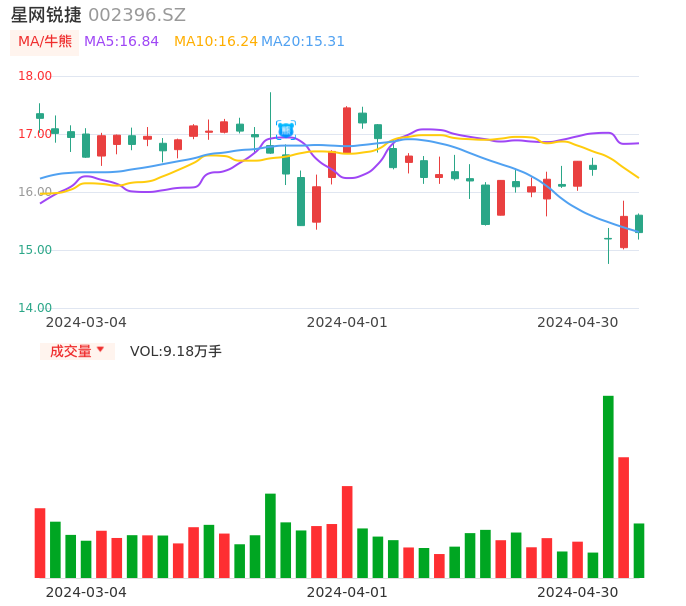This screenshot has height=606, width=686.
Task: Click the stock name 星网锐捷
Action: click(x=46, y=15)
